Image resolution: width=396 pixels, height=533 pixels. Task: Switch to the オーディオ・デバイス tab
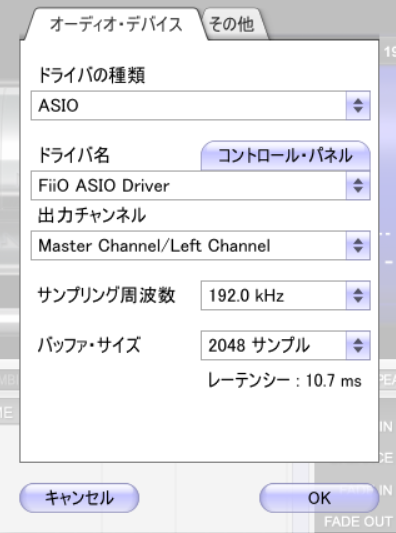tap(116, 24)
